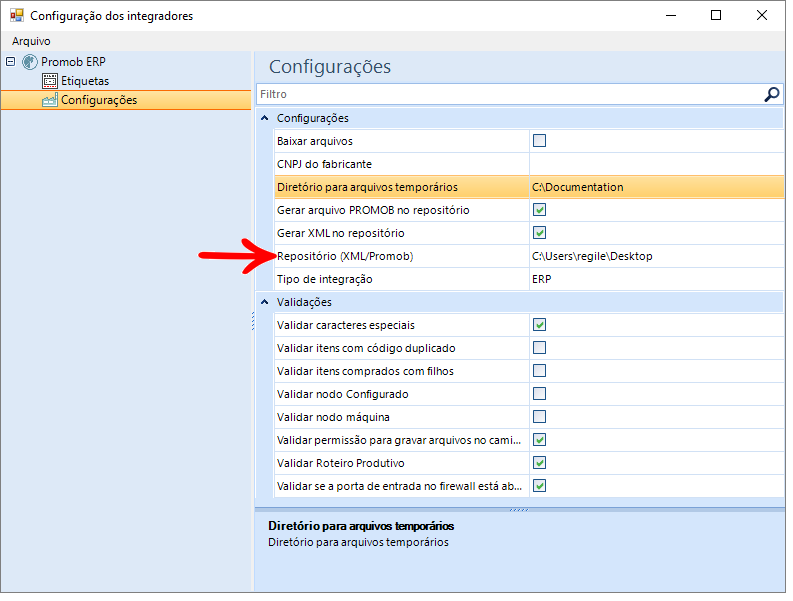This screenshot has height=601, width=793.
Task: Click the Etiquetas label icon
Action: tap(50, 80)
